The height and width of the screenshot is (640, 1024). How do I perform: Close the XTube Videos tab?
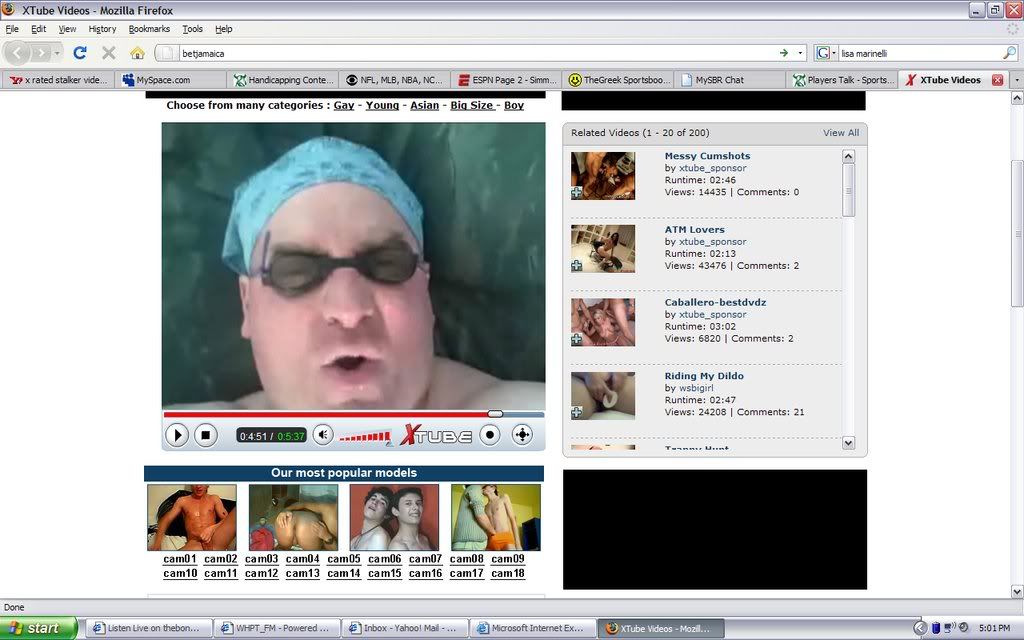pos(997,80)
